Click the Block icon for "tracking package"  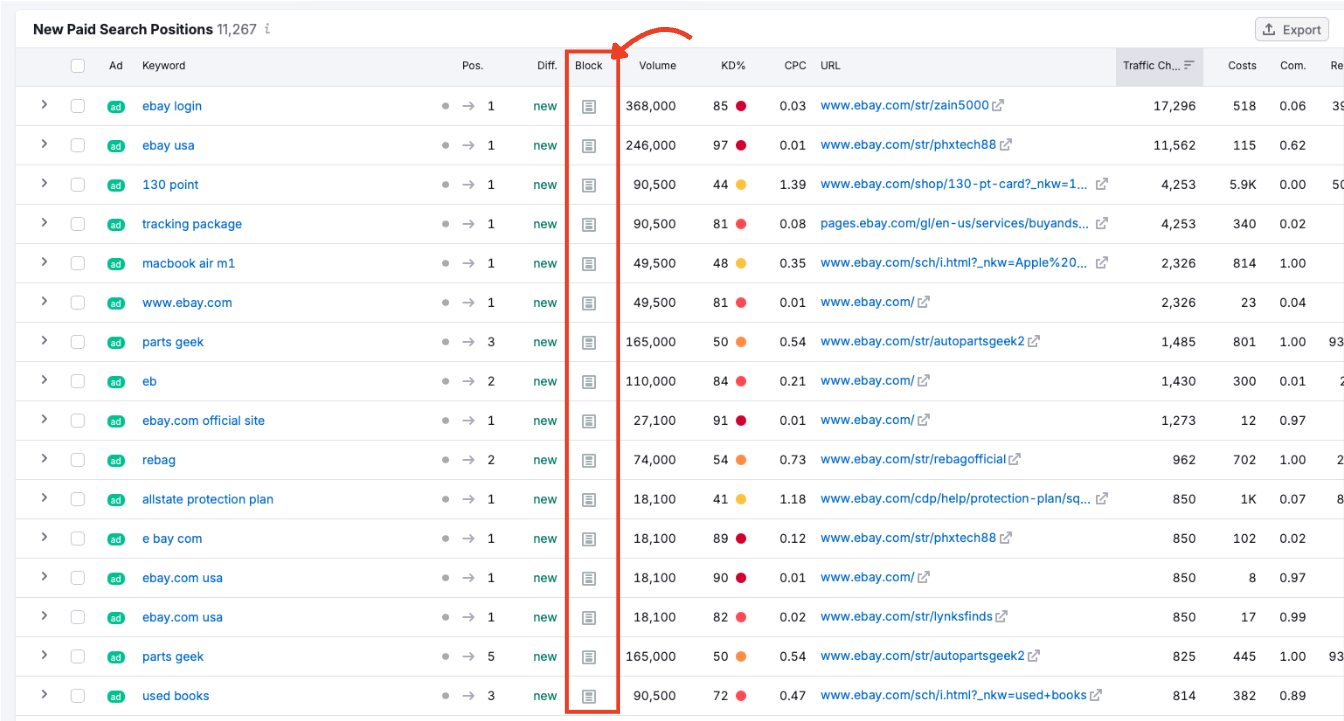[x=589, y=223]
